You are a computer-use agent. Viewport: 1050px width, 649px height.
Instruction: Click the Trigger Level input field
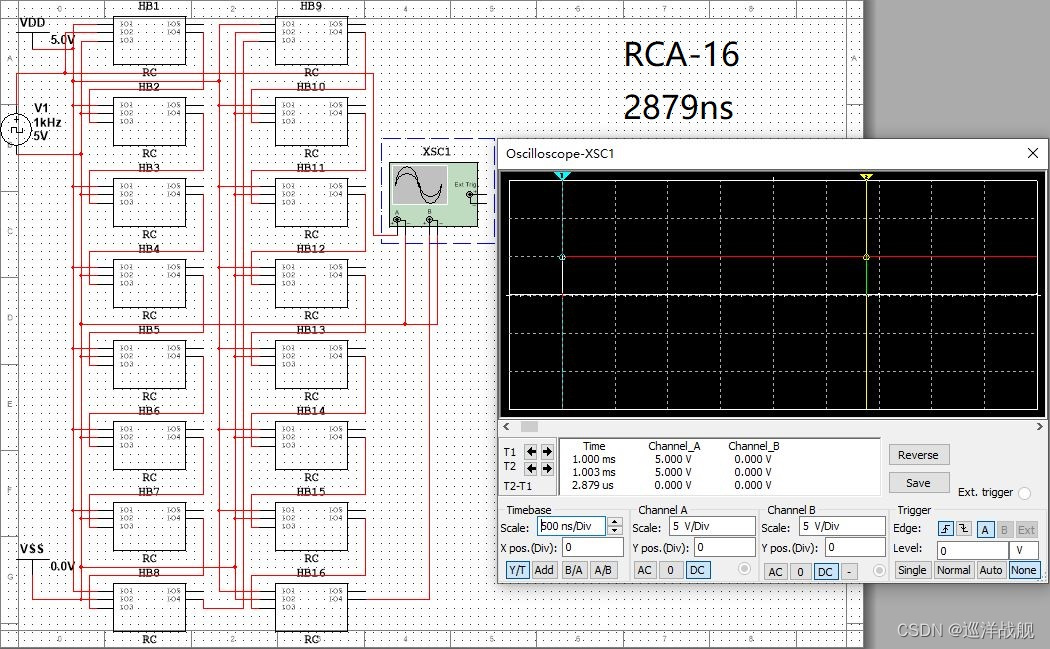click(972, 551)
